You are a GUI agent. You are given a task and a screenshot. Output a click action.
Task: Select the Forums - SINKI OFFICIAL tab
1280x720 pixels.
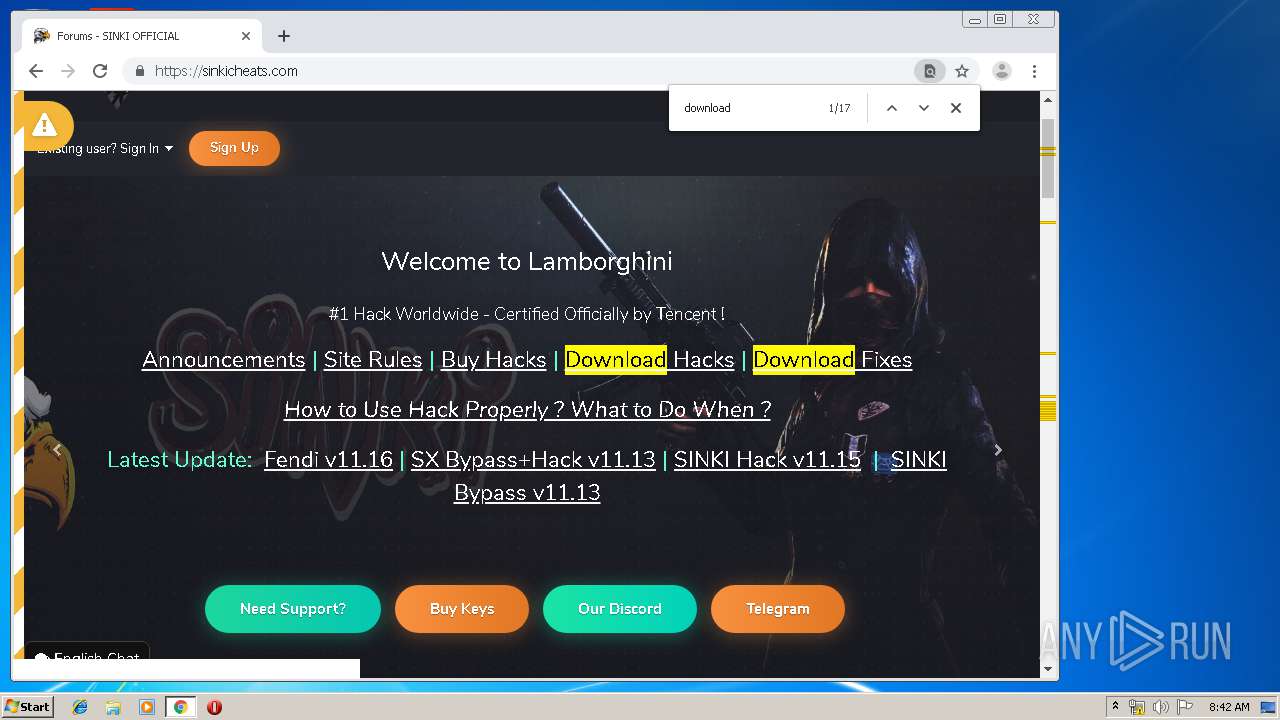coord(140,36)
